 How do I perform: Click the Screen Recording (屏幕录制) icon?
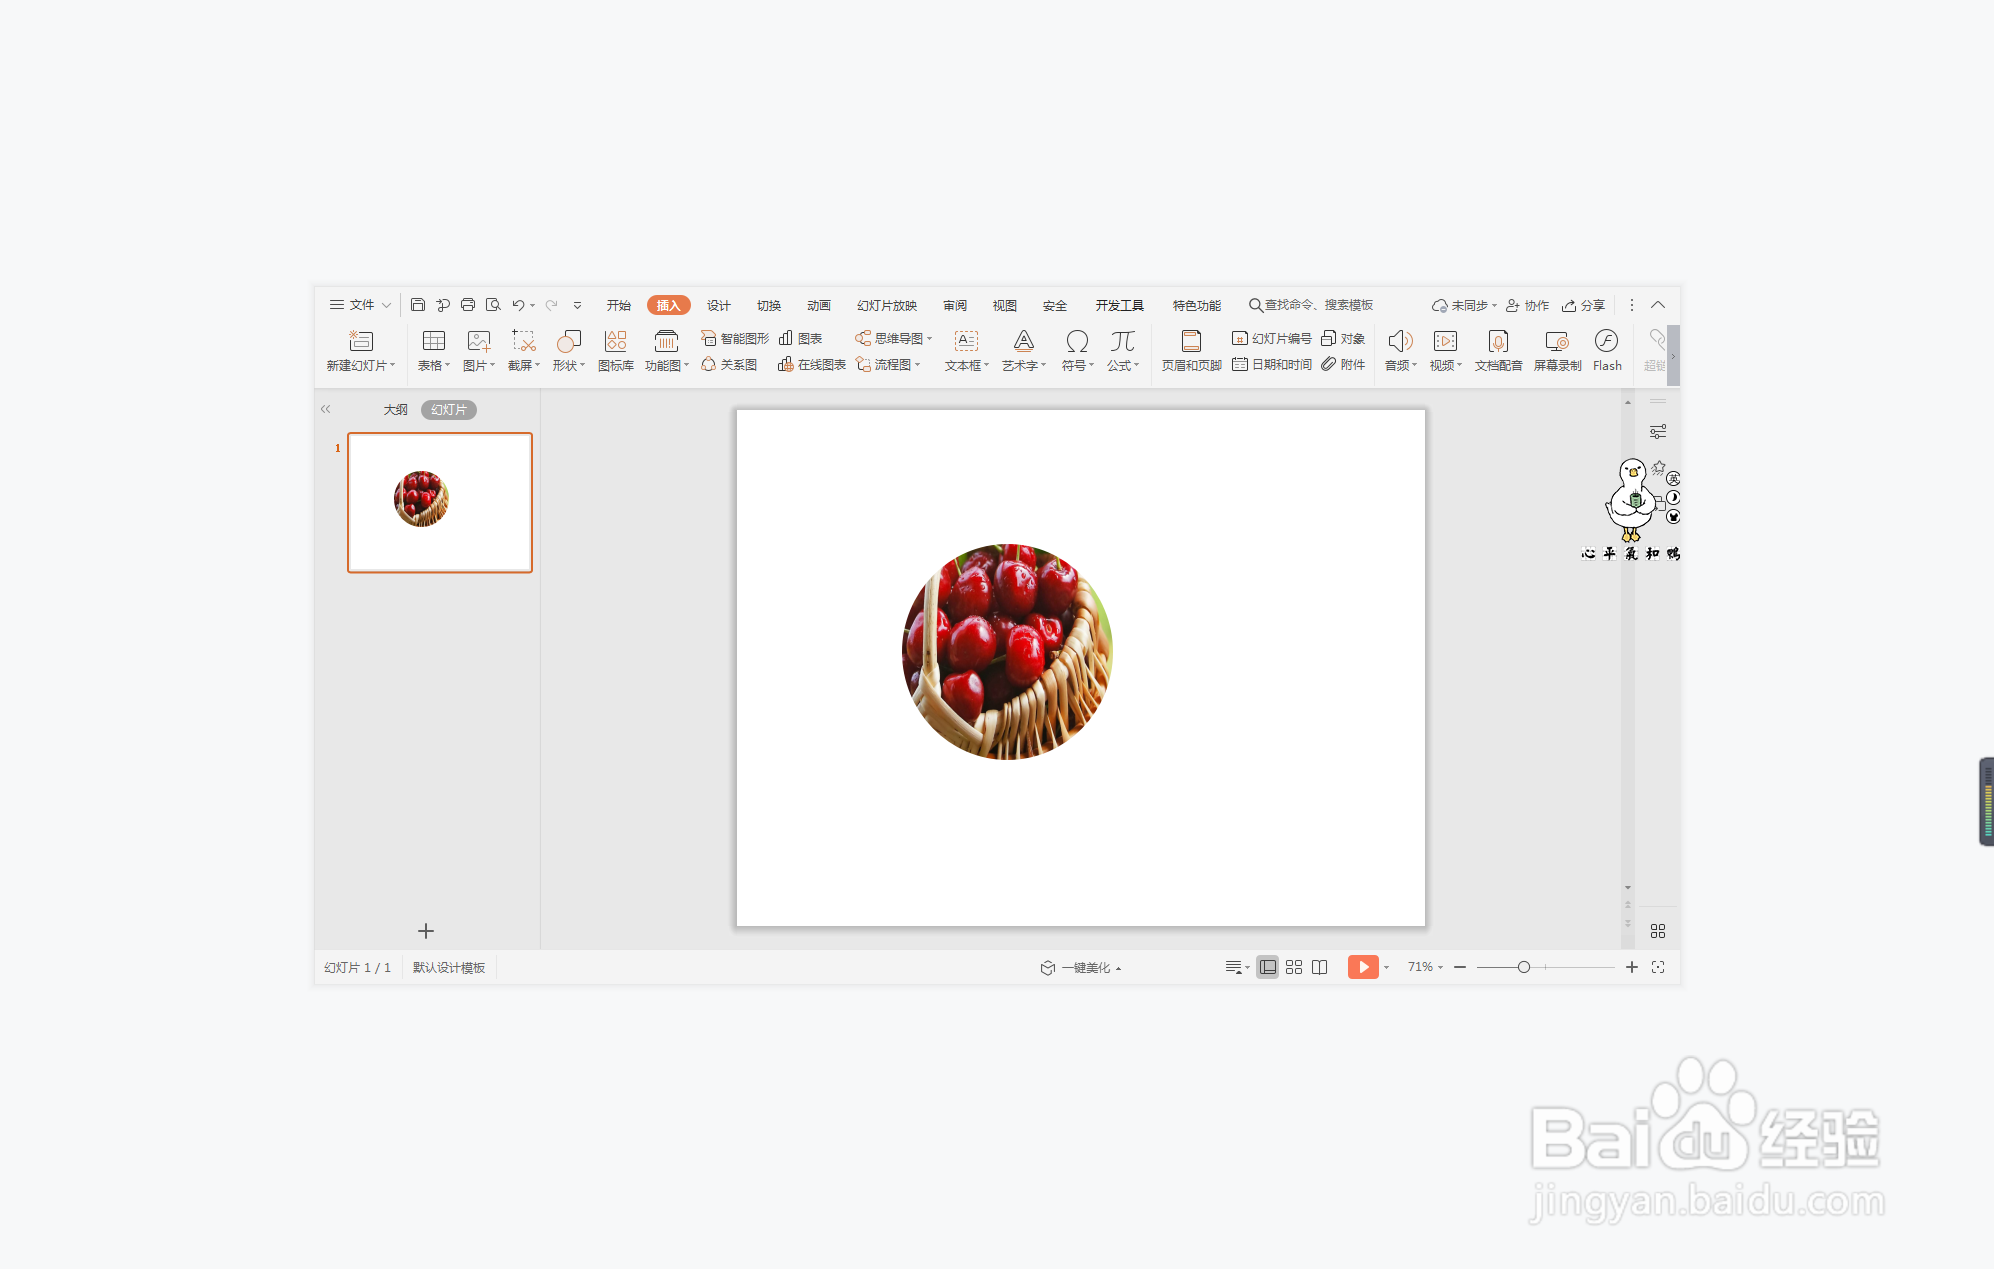click(1556, 341)
